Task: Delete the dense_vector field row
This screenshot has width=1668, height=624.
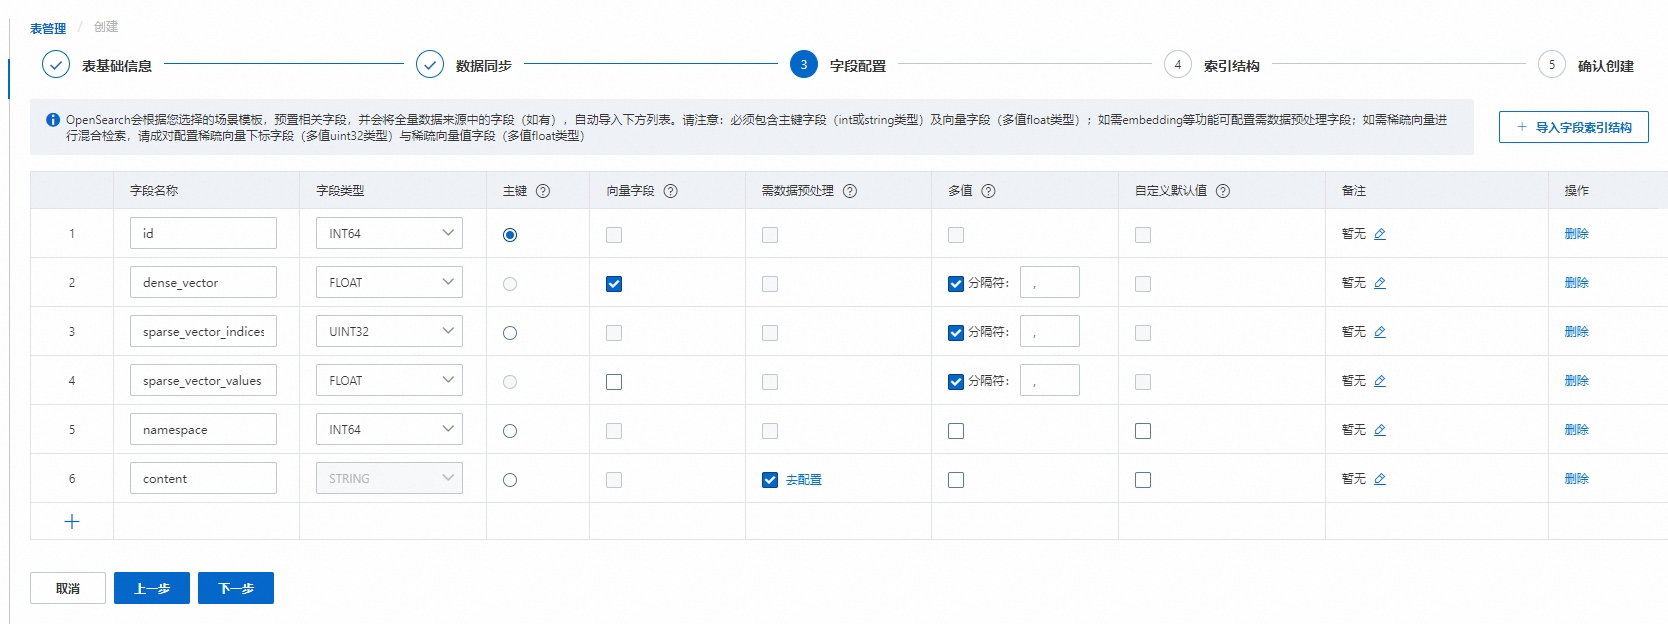Action: pos(1577,282)
